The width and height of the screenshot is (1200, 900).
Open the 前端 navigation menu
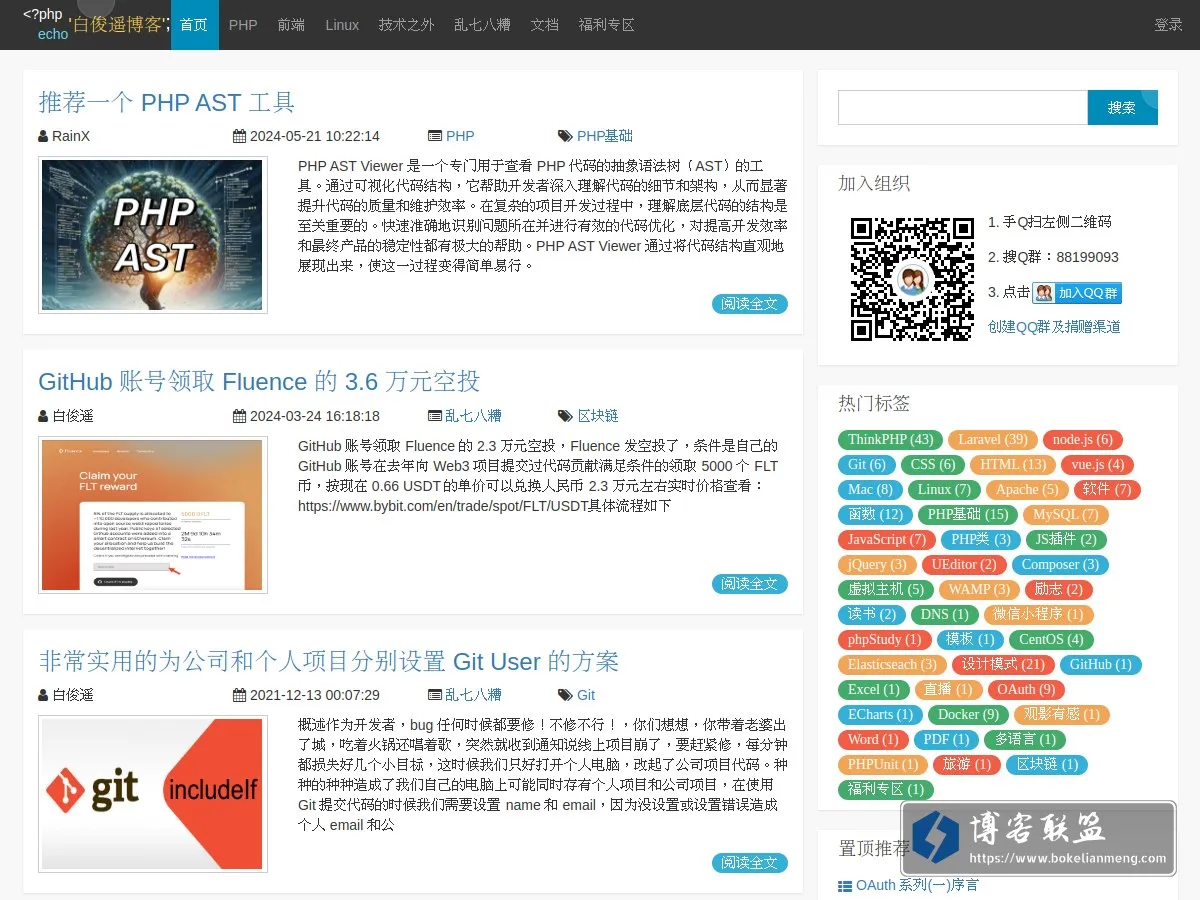click(x=291, y=25)
